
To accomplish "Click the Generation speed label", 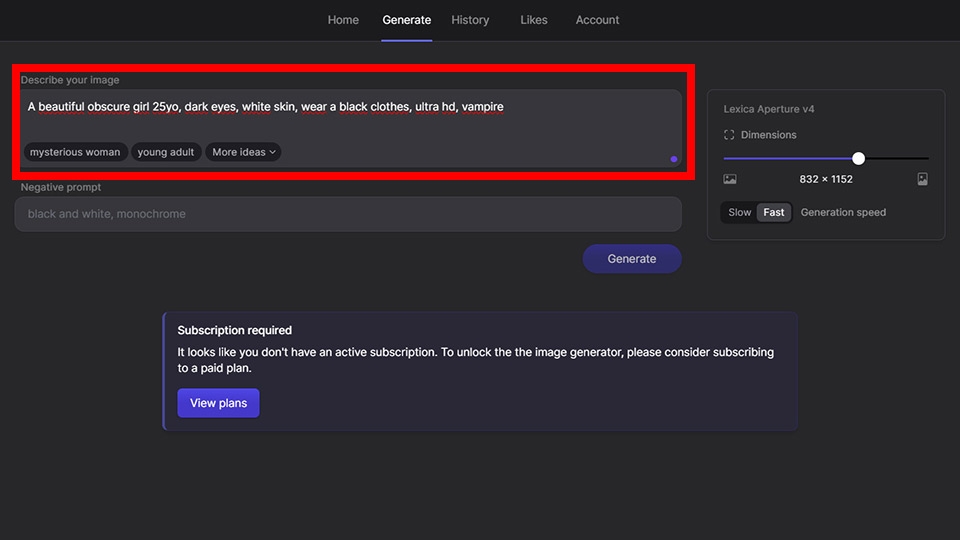I will [843, 212].
